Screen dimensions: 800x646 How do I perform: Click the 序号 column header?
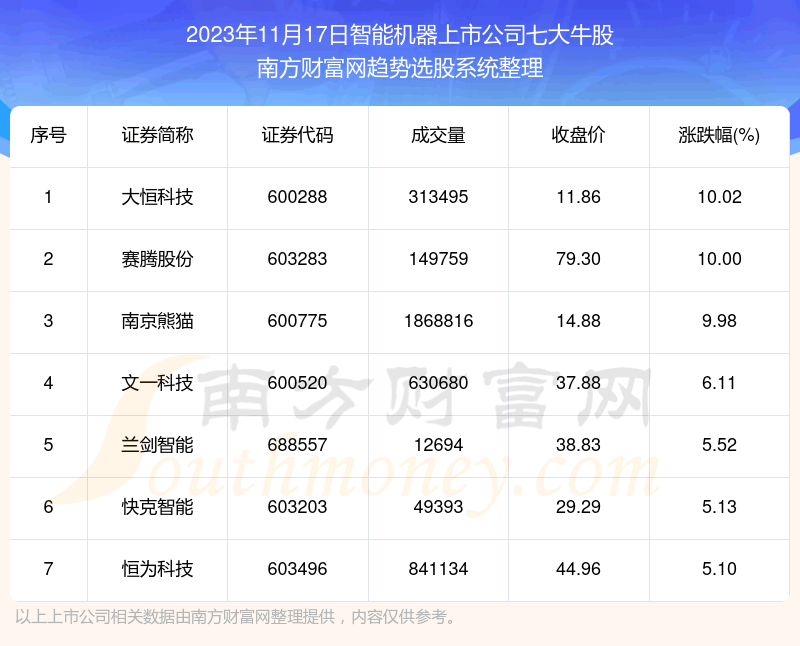point(48,136)
